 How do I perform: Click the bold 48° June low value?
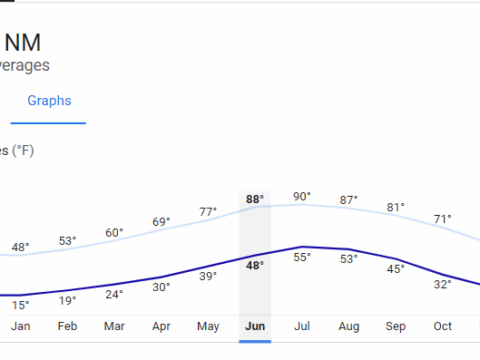coord(255,266)
